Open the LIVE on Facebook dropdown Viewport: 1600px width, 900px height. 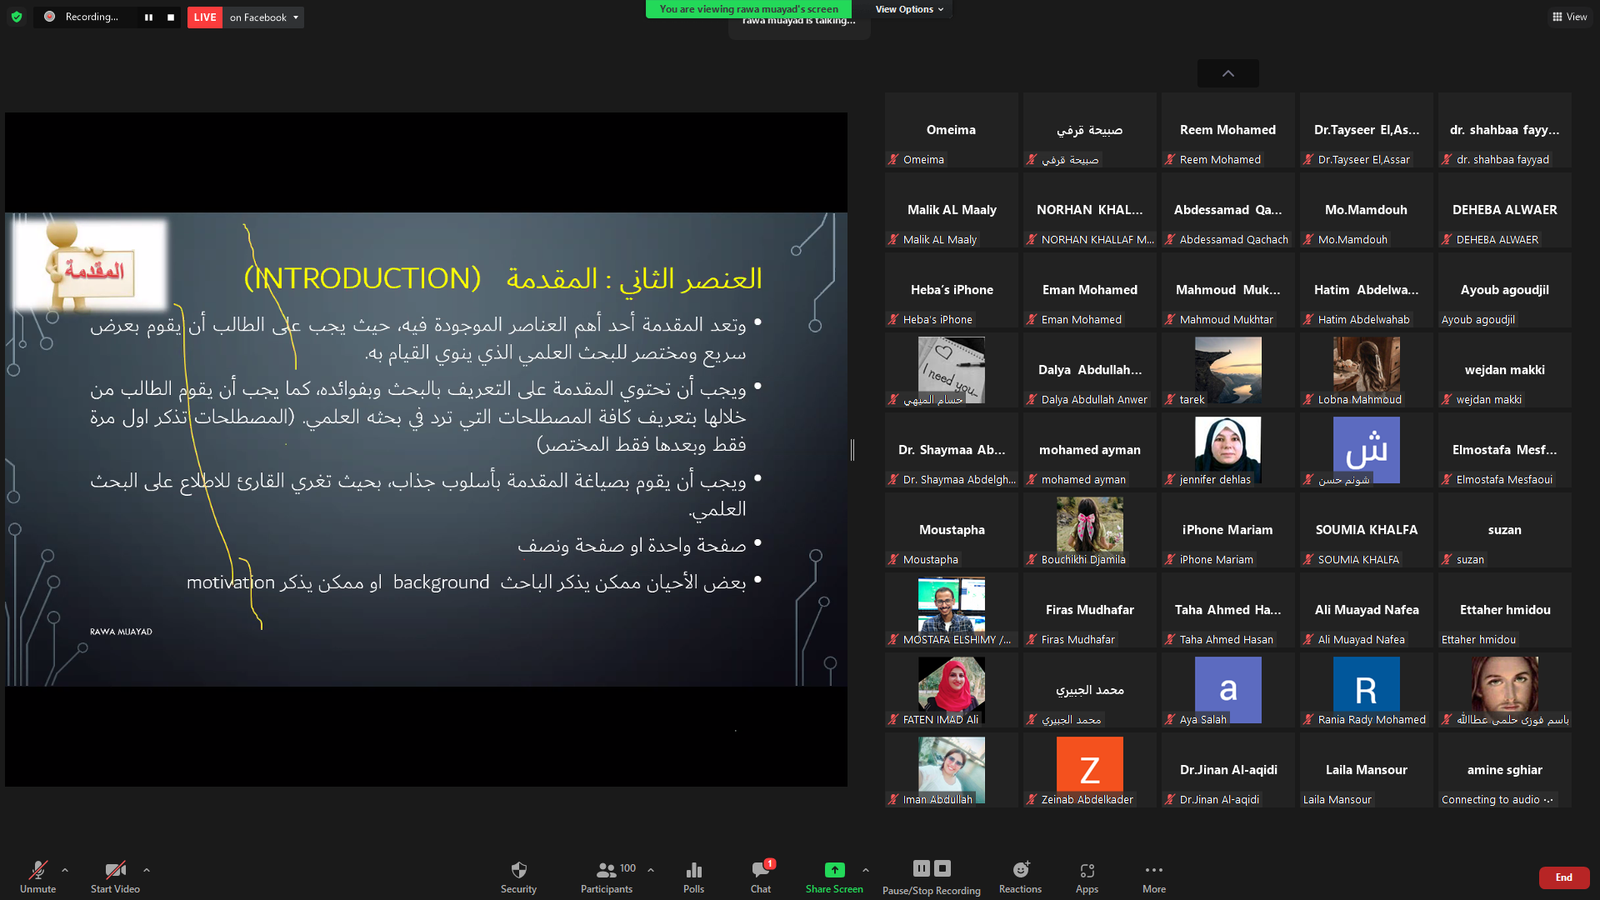[245, 17]
